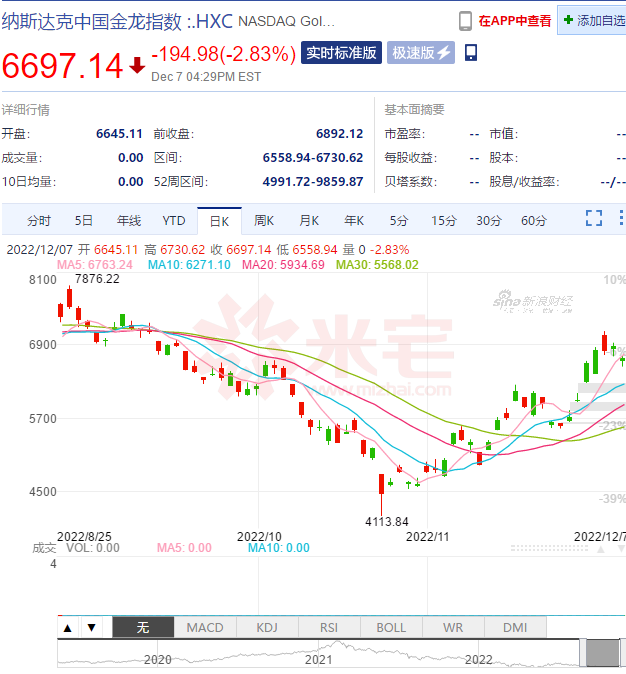Click the 开盘 value 6645.11
Screen dimensions: 626x674
pos(119,134)
